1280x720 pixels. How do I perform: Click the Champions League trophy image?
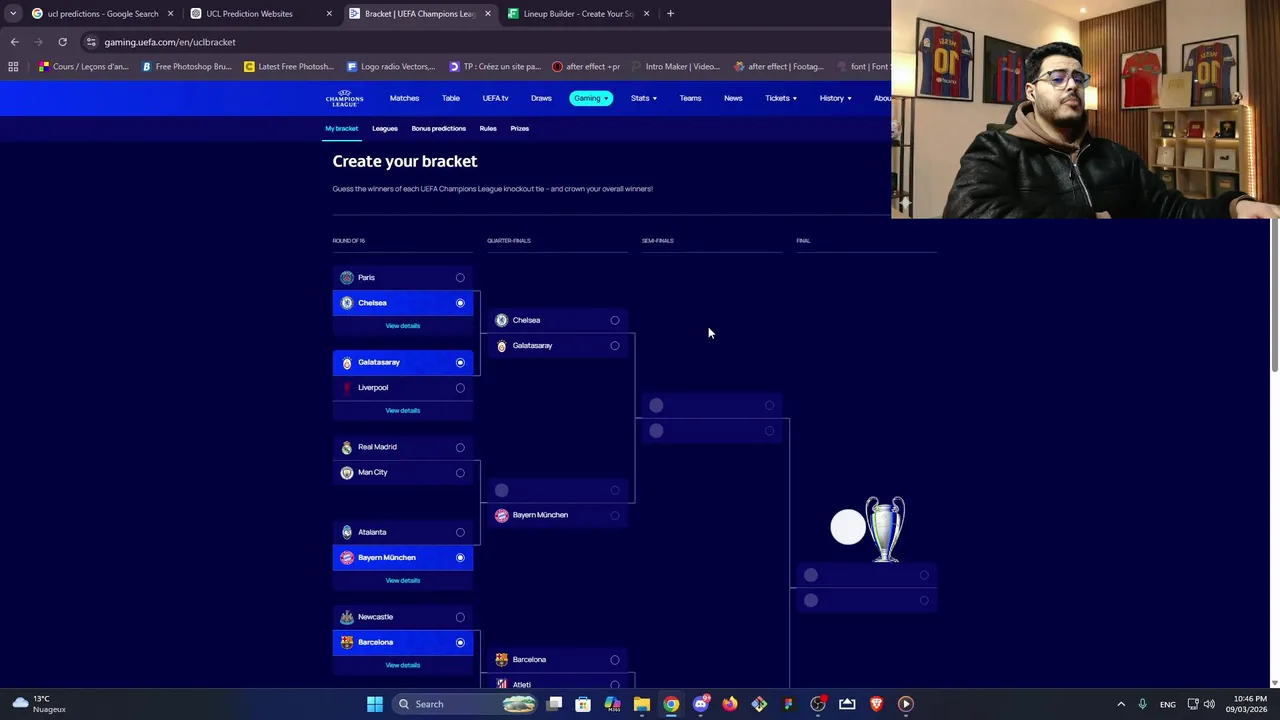click(885, 528)
